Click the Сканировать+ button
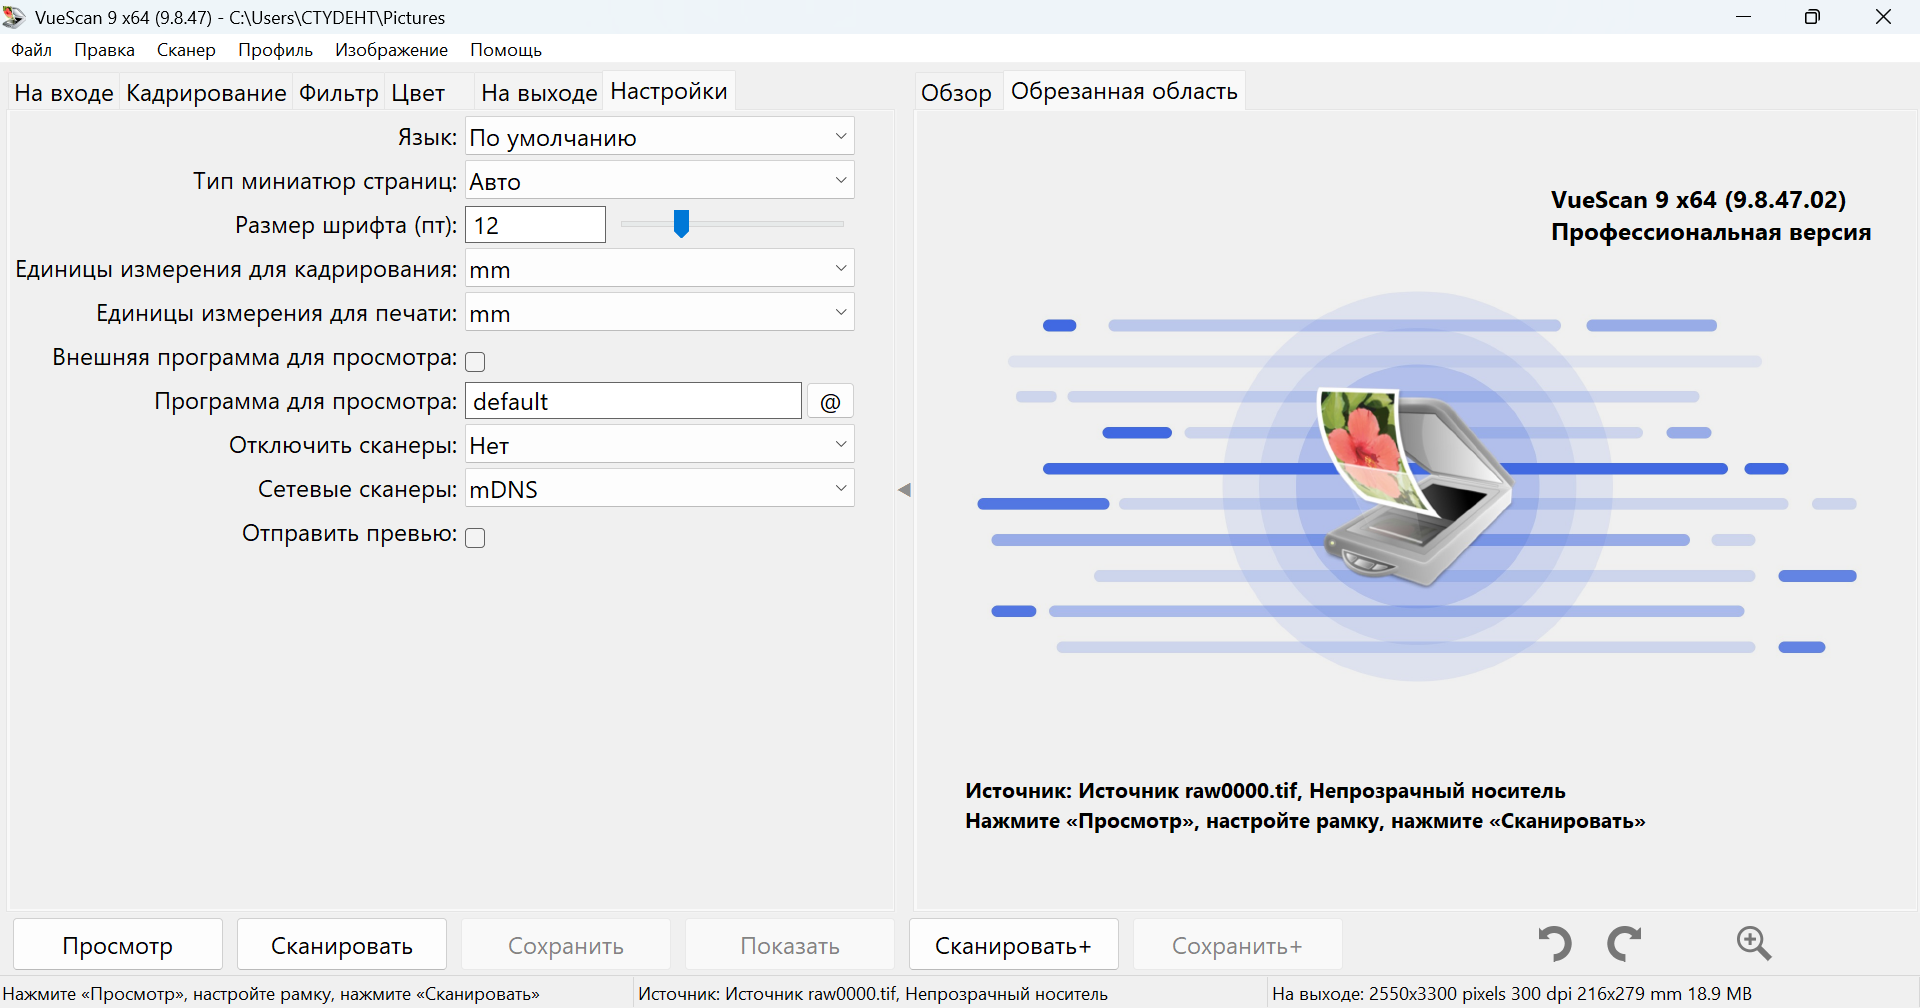Screen dimensions: 1920x1008 point(1013,945)
